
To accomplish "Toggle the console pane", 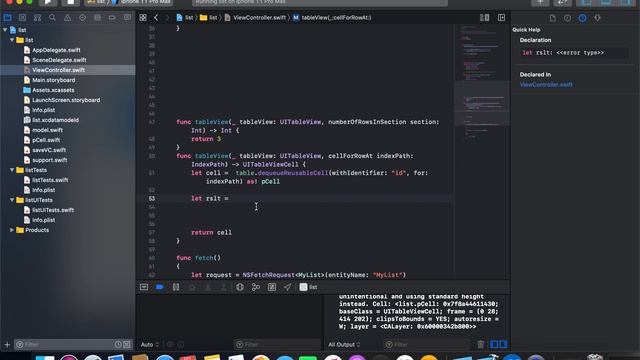I will [x=503, y=344].
